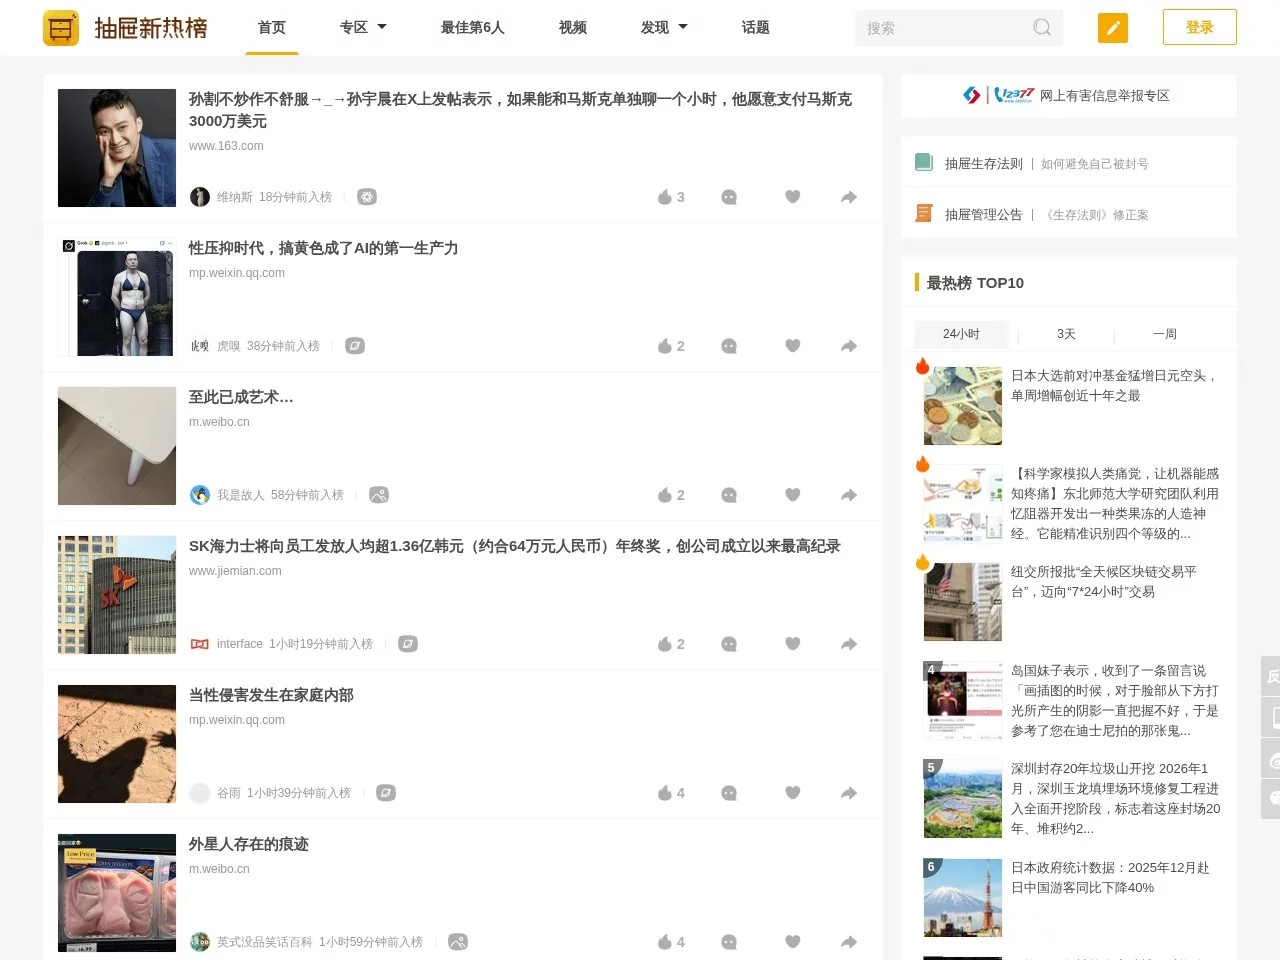This screenshot has height=960, width=1280.
Task: Click the fire icon beside the top hot item
Action: [922, 365]
